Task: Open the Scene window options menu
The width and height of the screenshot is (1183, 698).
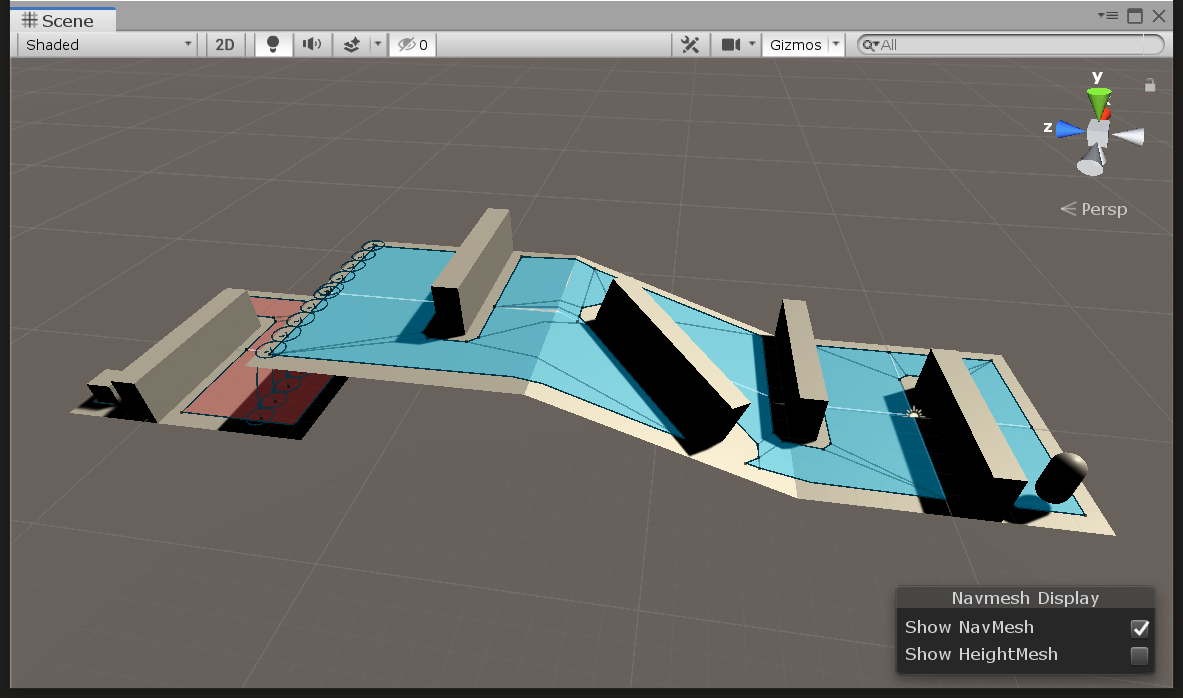Action: 1108,16
